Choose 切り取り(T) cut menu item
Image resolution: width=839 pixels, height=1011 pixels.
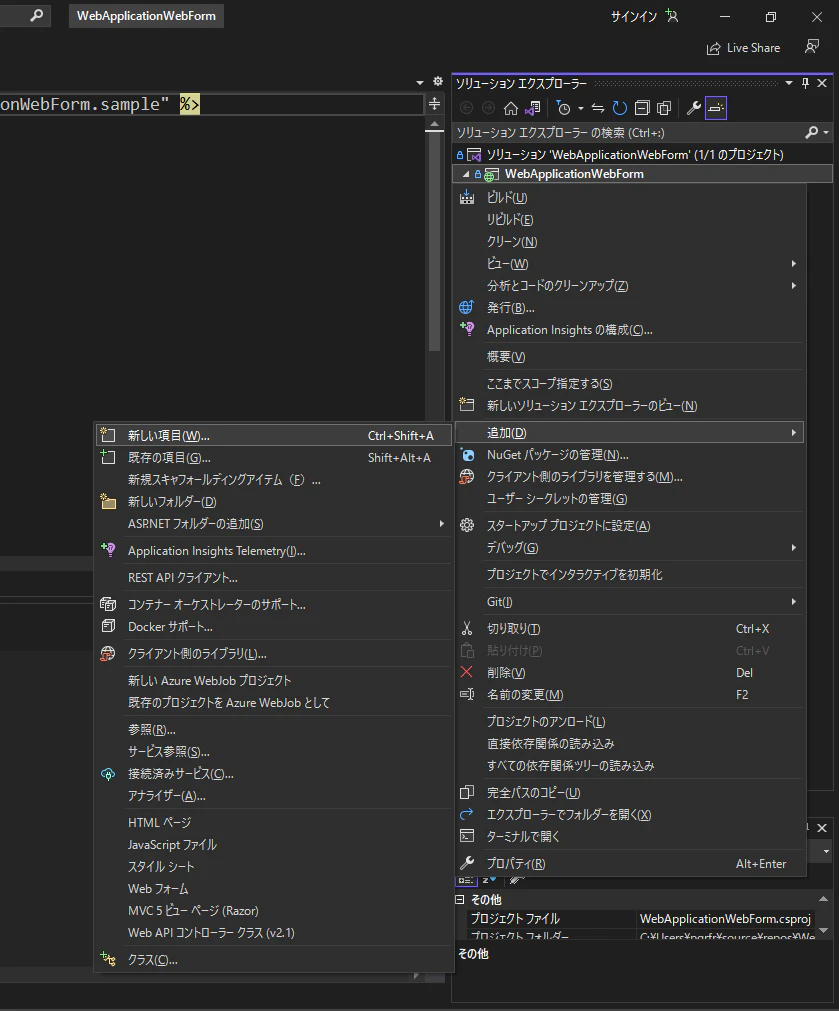[x=630, y=629]
